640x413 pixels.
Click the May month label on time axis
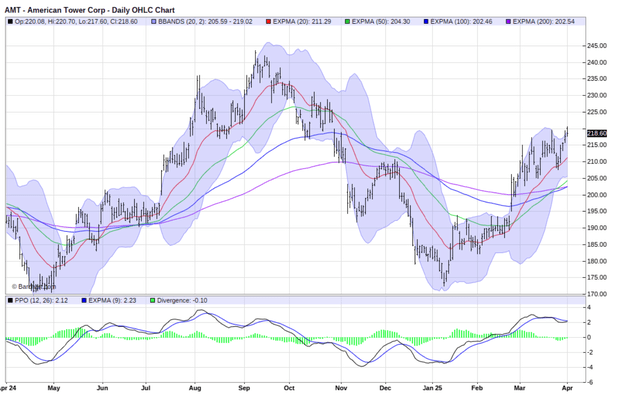(54, 388)
